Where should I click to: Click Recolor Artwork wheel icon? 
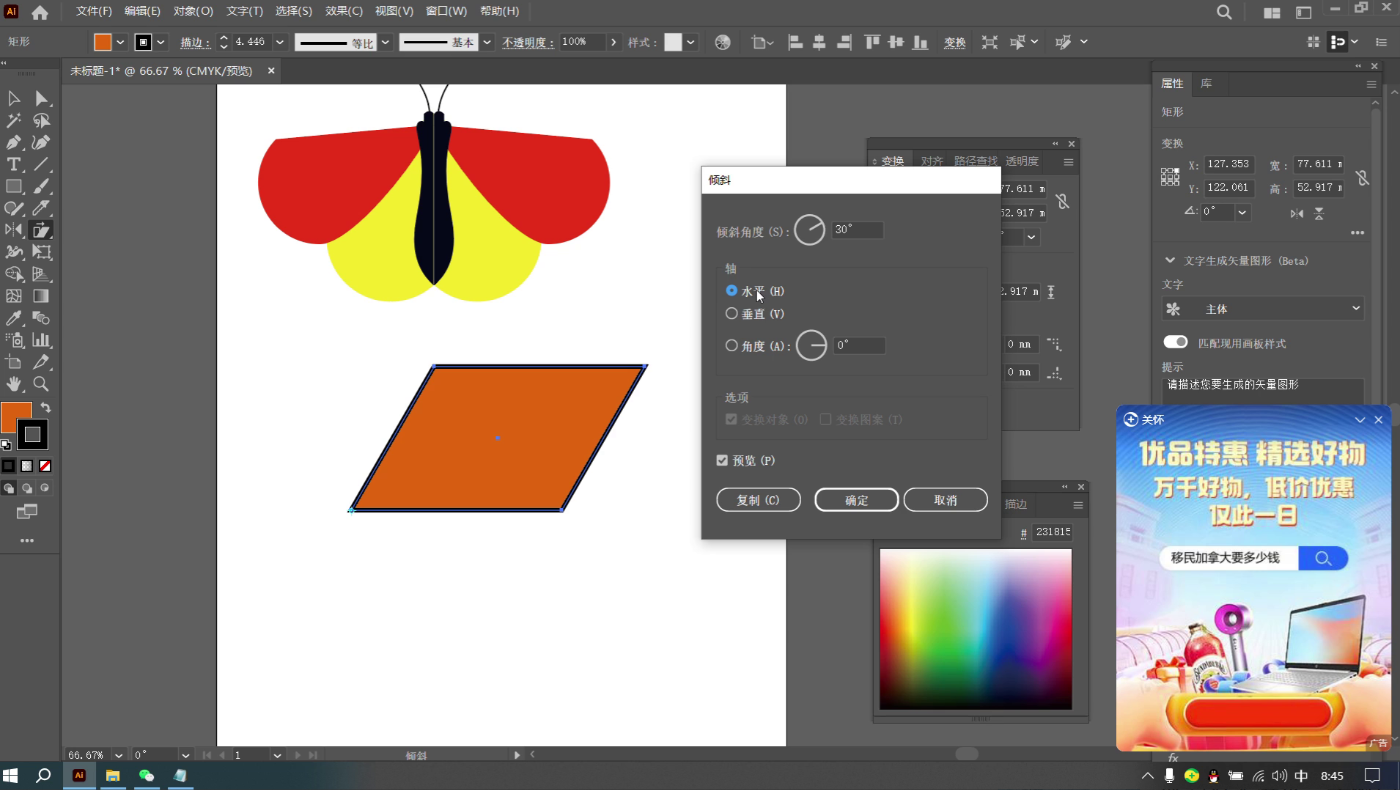pyautogui.click(x=723, y=42)
